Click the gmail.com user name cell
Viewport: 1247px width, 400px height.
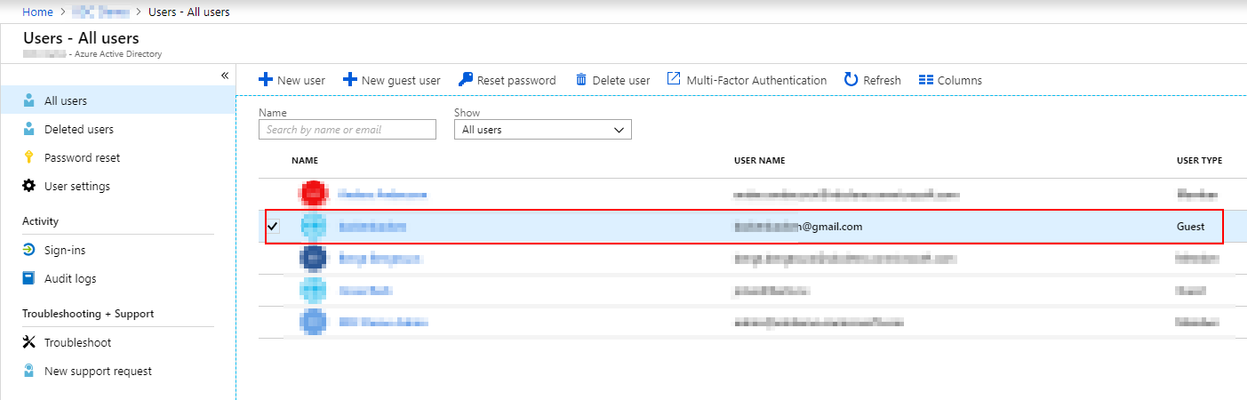tap(797, 227)
